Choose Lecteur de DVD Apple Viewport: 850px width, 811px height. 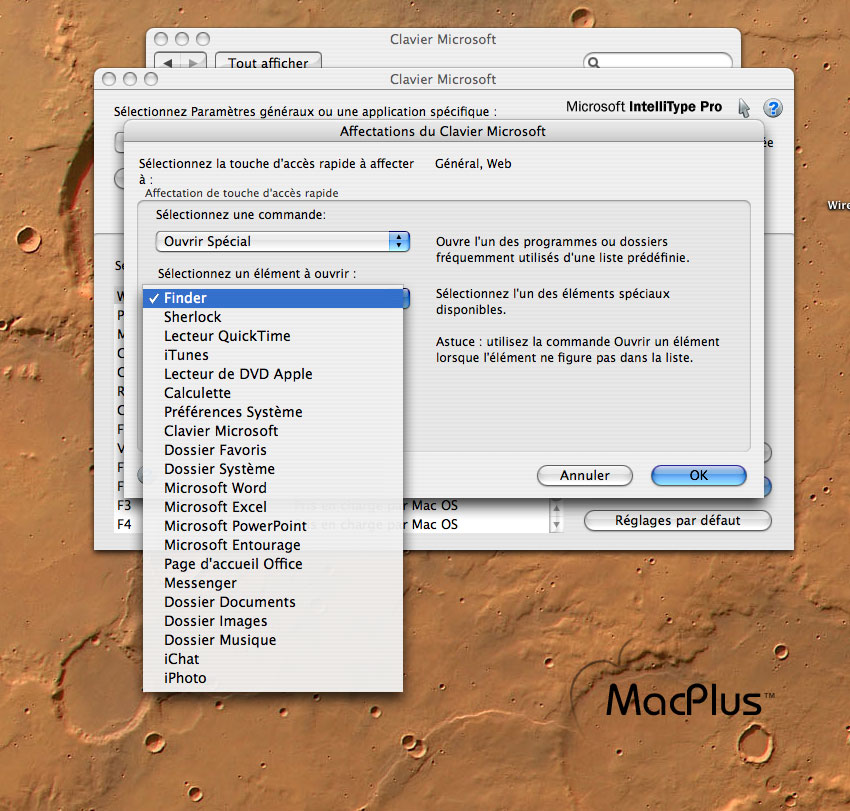pyautogui.click(x=273, y=374)
